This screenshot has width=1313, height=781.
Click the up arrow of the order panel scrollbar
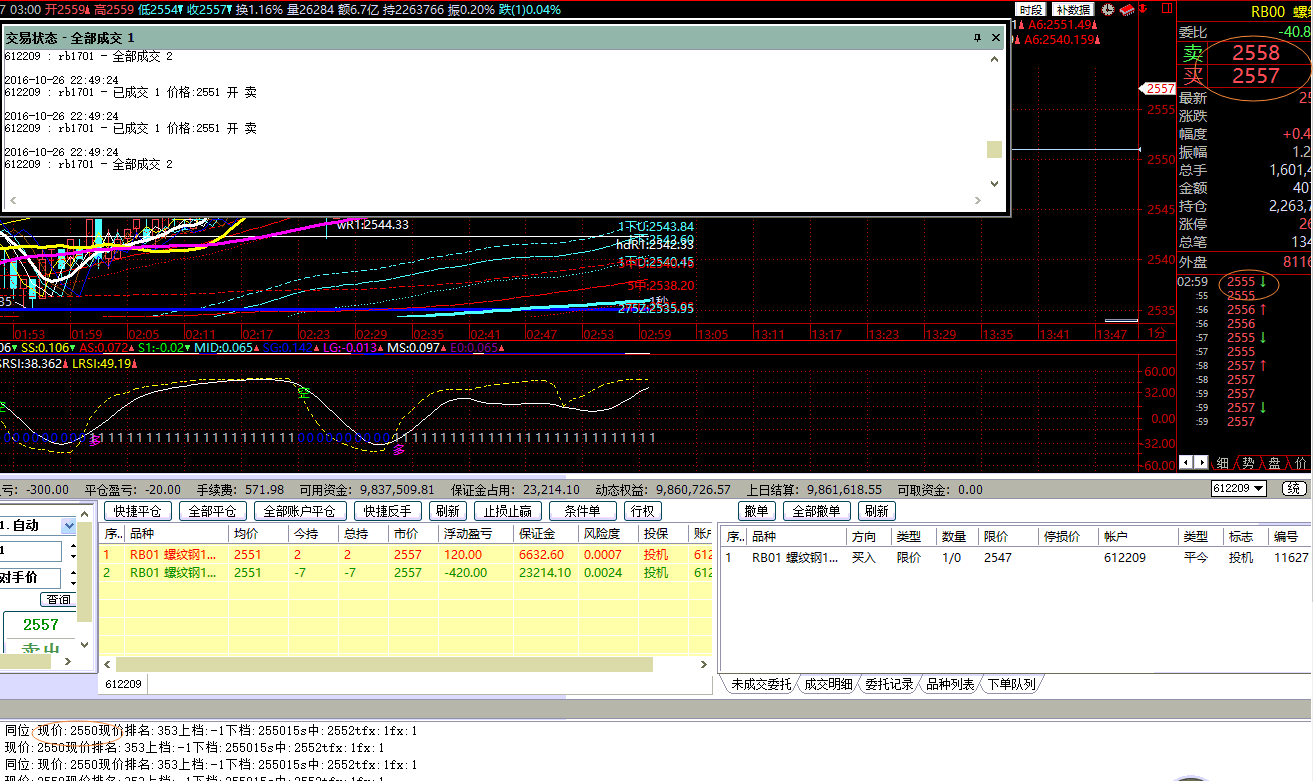tap(86, 513)
